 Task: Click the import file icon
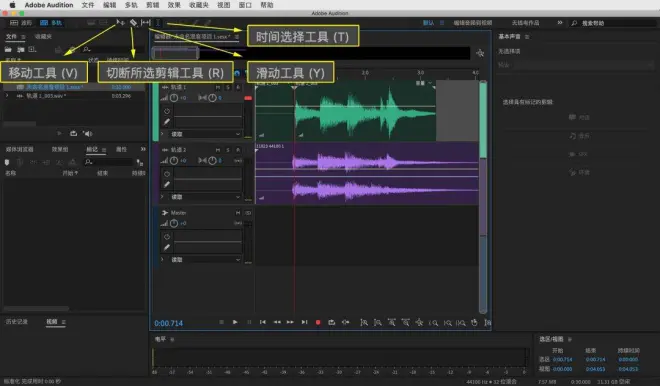click(20, 49)
